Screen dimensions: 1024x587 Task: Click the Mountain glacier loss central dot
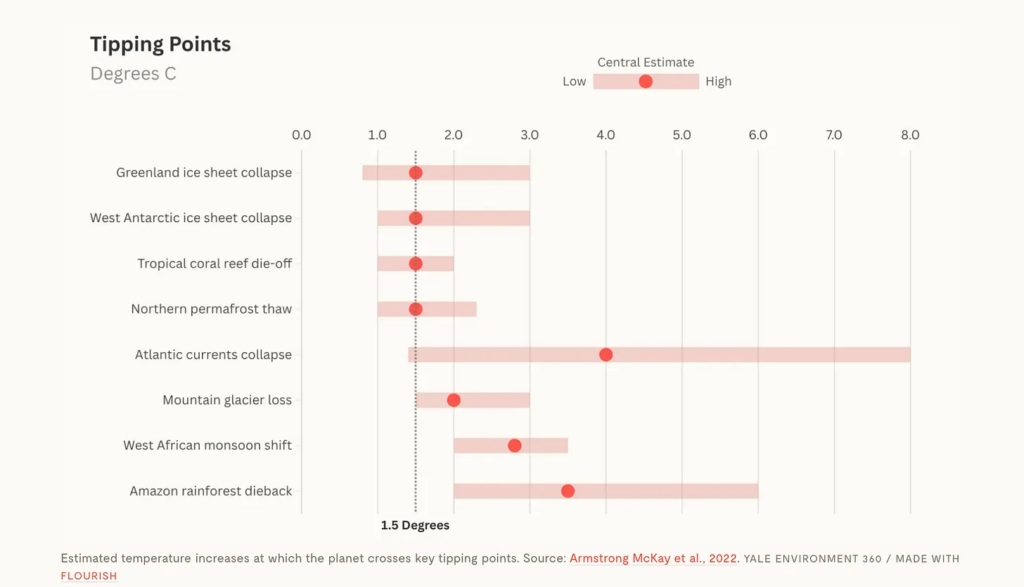[x=454, y=400]
